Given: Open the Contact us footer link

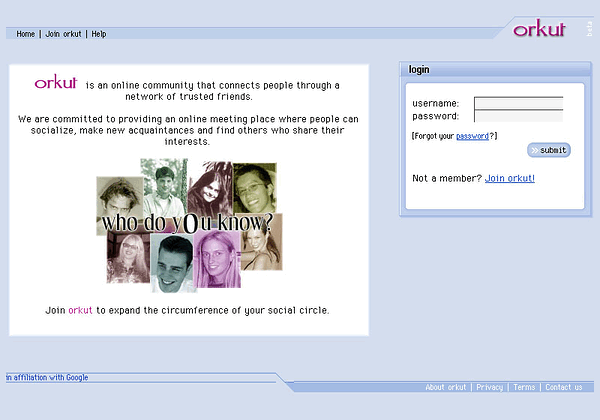Looking at the screenshot, I should (x=564, y=387).
